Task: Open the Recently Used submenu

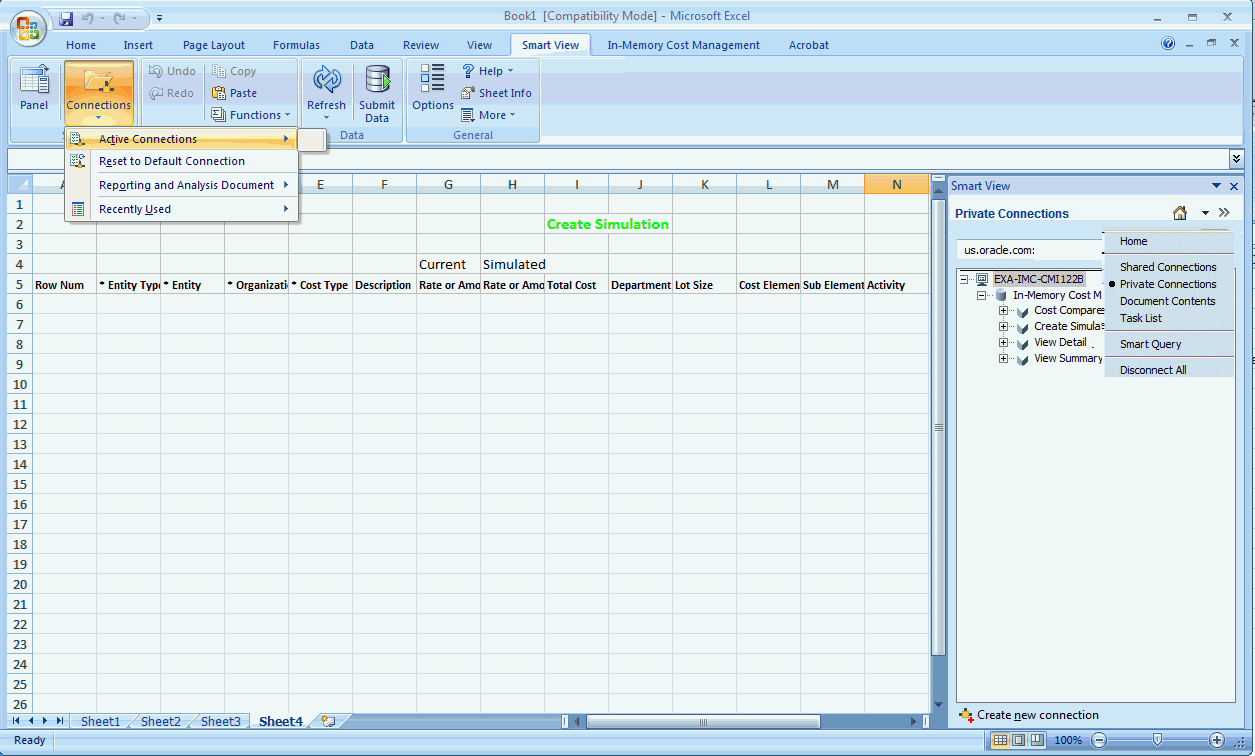Action: [181, 209]
